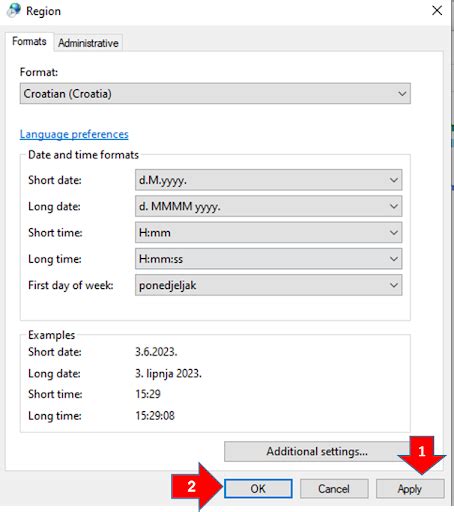
Task: Click the Apply button
Action: (410, 489)
